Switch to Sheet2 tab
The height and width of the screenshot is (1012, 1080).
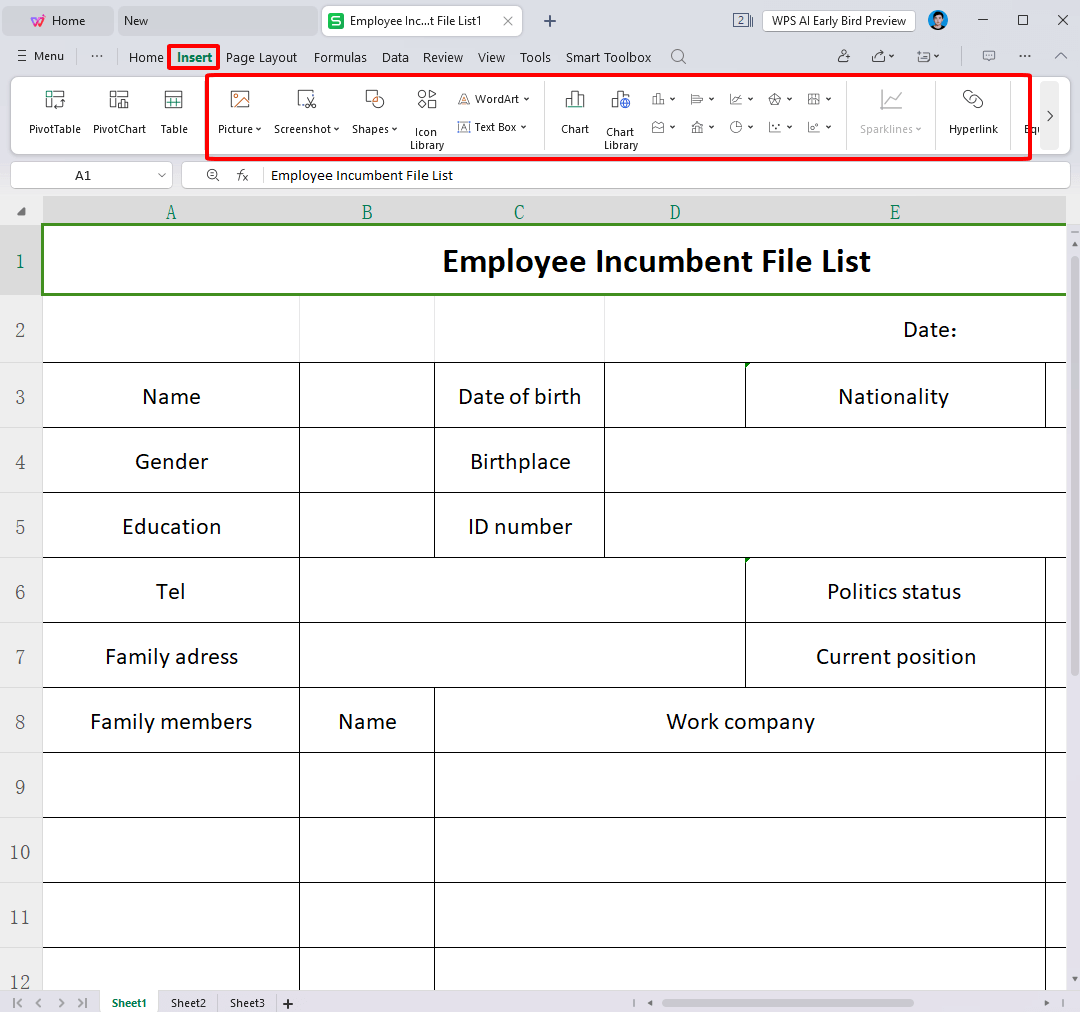point(188,1003)
